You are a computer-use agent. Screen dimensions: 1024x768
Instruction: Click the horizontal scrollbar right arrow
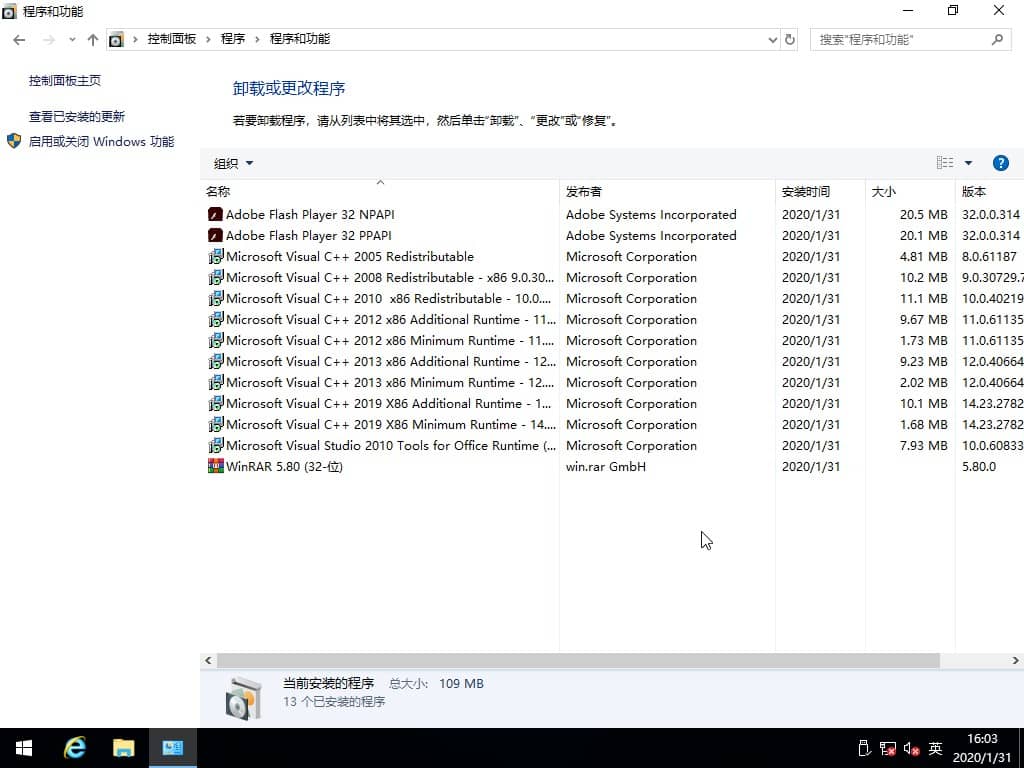(x=1016, y=660)
